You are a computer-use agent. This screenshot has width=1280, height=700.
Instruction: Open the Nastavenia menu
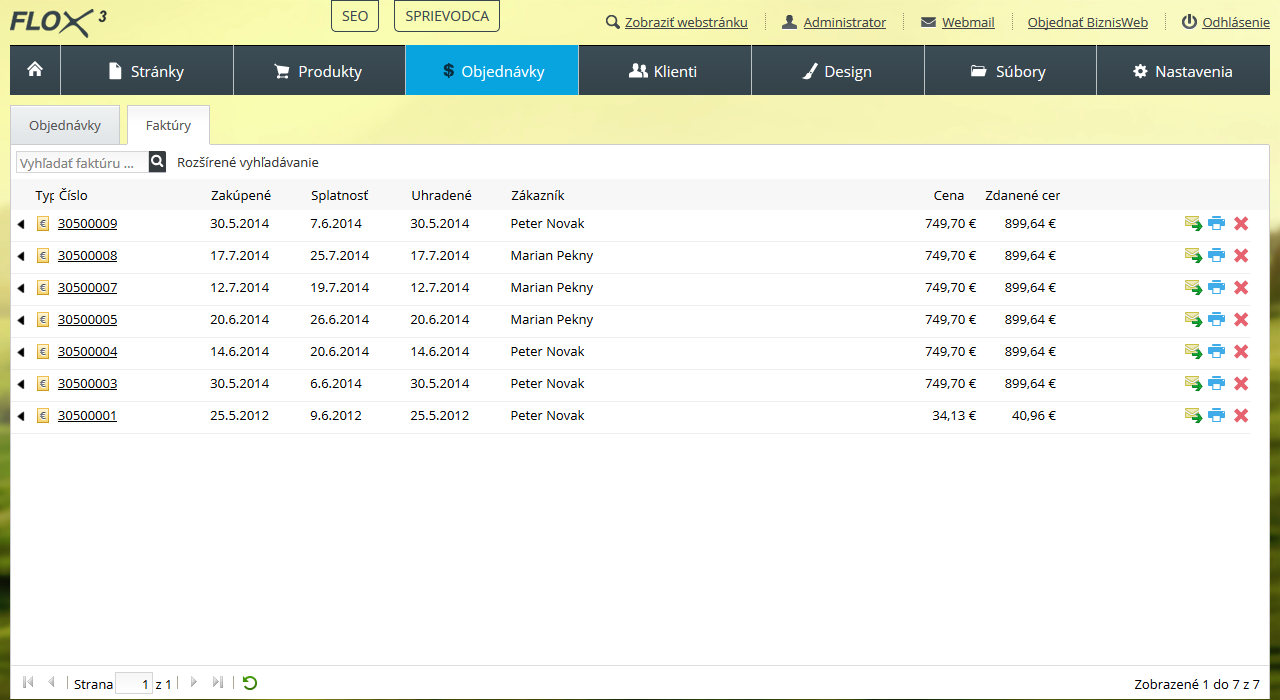pos(1182,71)
